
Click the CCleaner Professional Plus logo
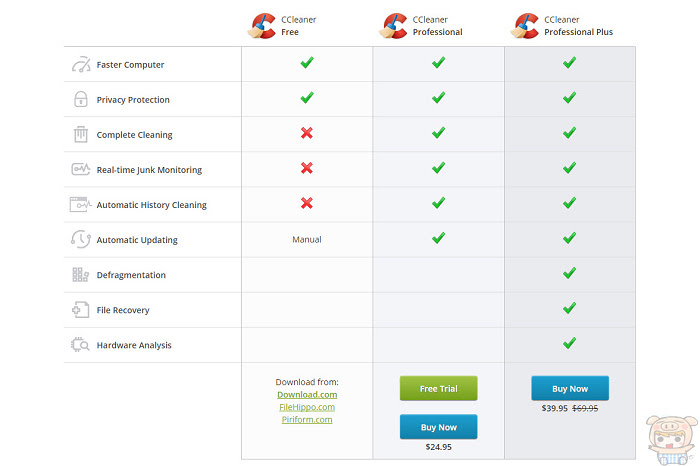[525, 26]
